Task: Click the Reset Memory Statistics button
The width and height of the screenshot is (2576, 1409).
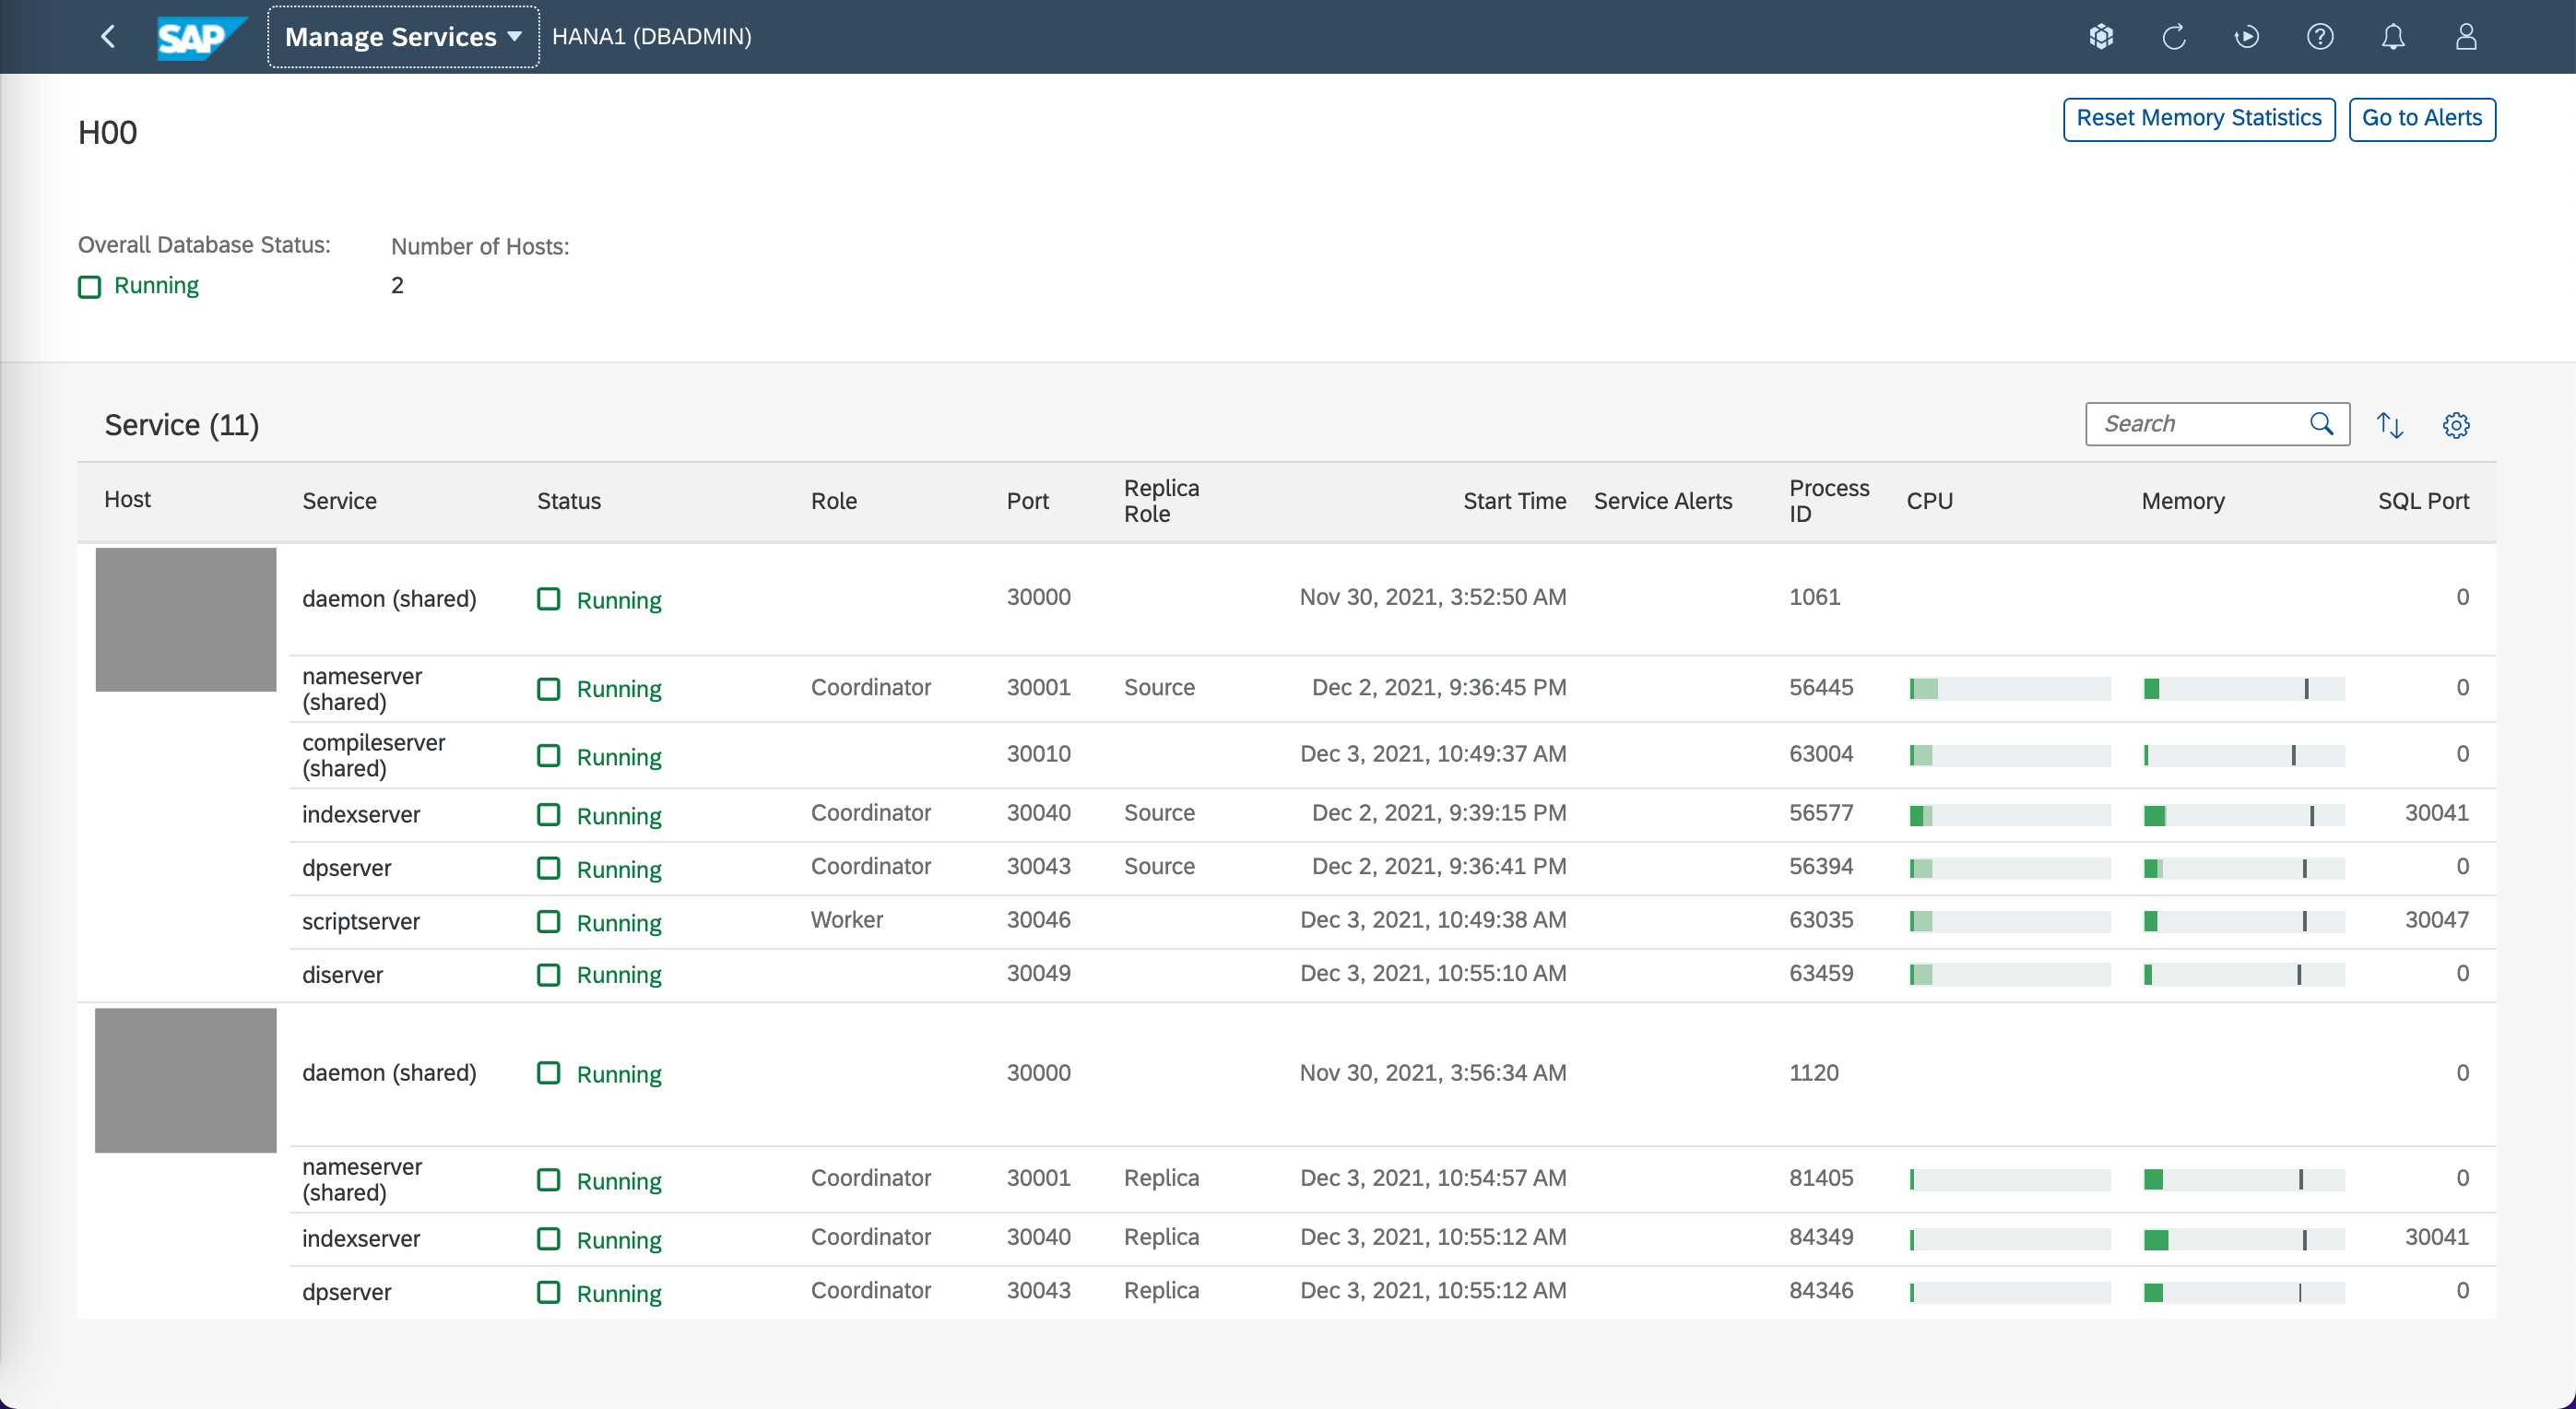Action: [x=2198, y=118]
